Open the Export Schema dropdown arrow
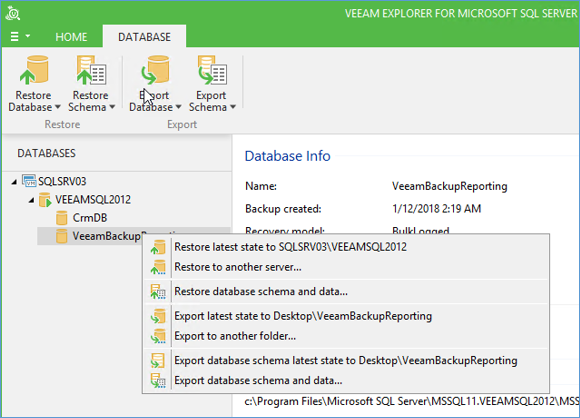 click(233, 107)
